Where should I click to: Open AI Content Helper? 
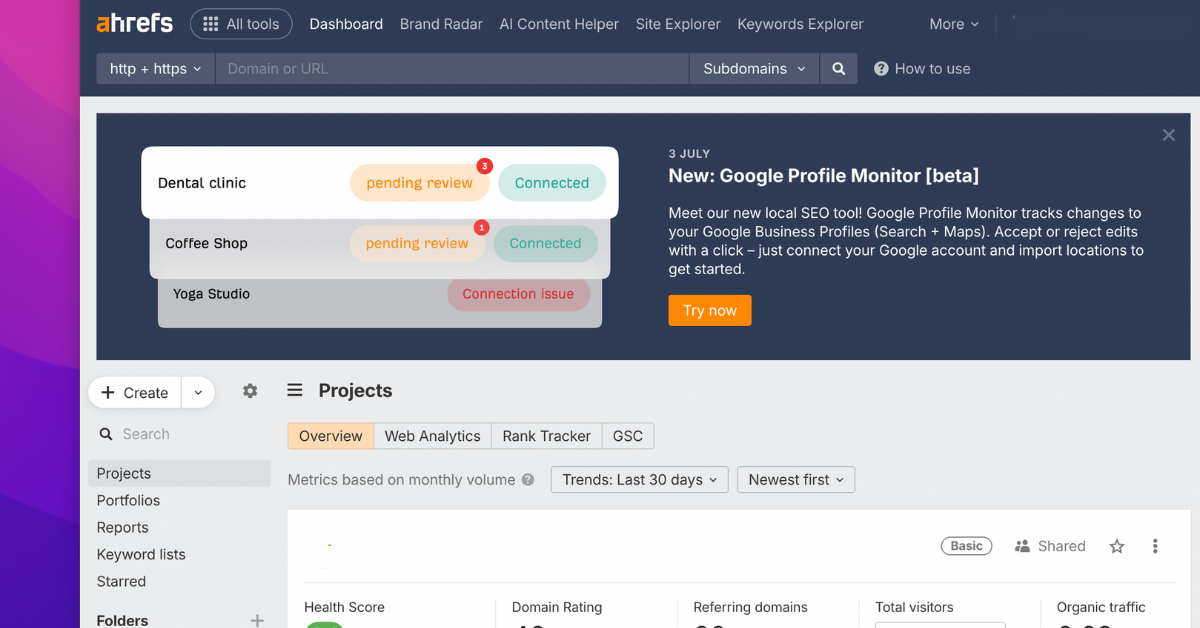click(x=559, y=24)
